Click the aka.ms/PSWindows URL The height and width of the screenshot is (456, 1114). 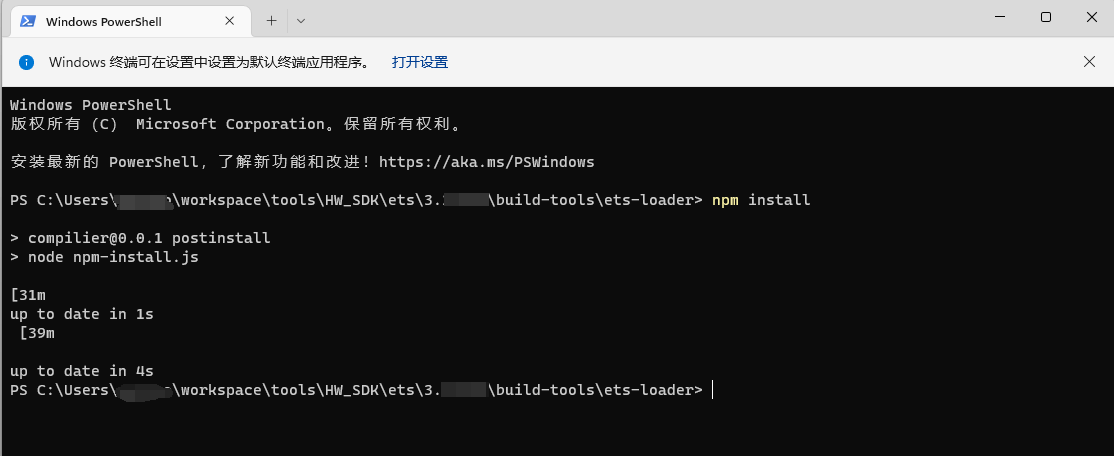(486, 162)
